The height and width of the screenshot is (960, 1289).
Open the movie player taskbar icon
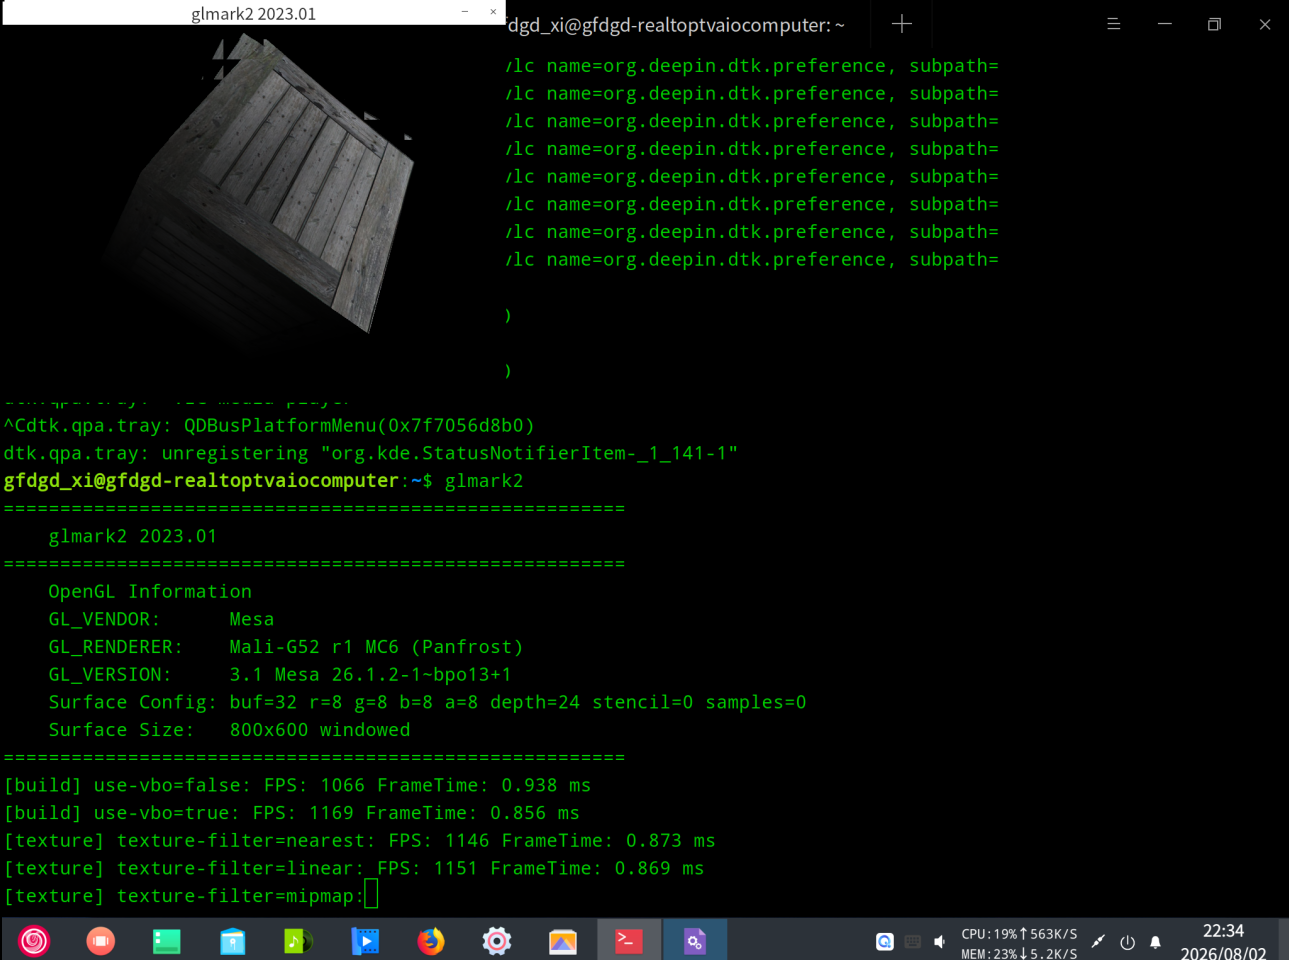(x=365, y=941)
